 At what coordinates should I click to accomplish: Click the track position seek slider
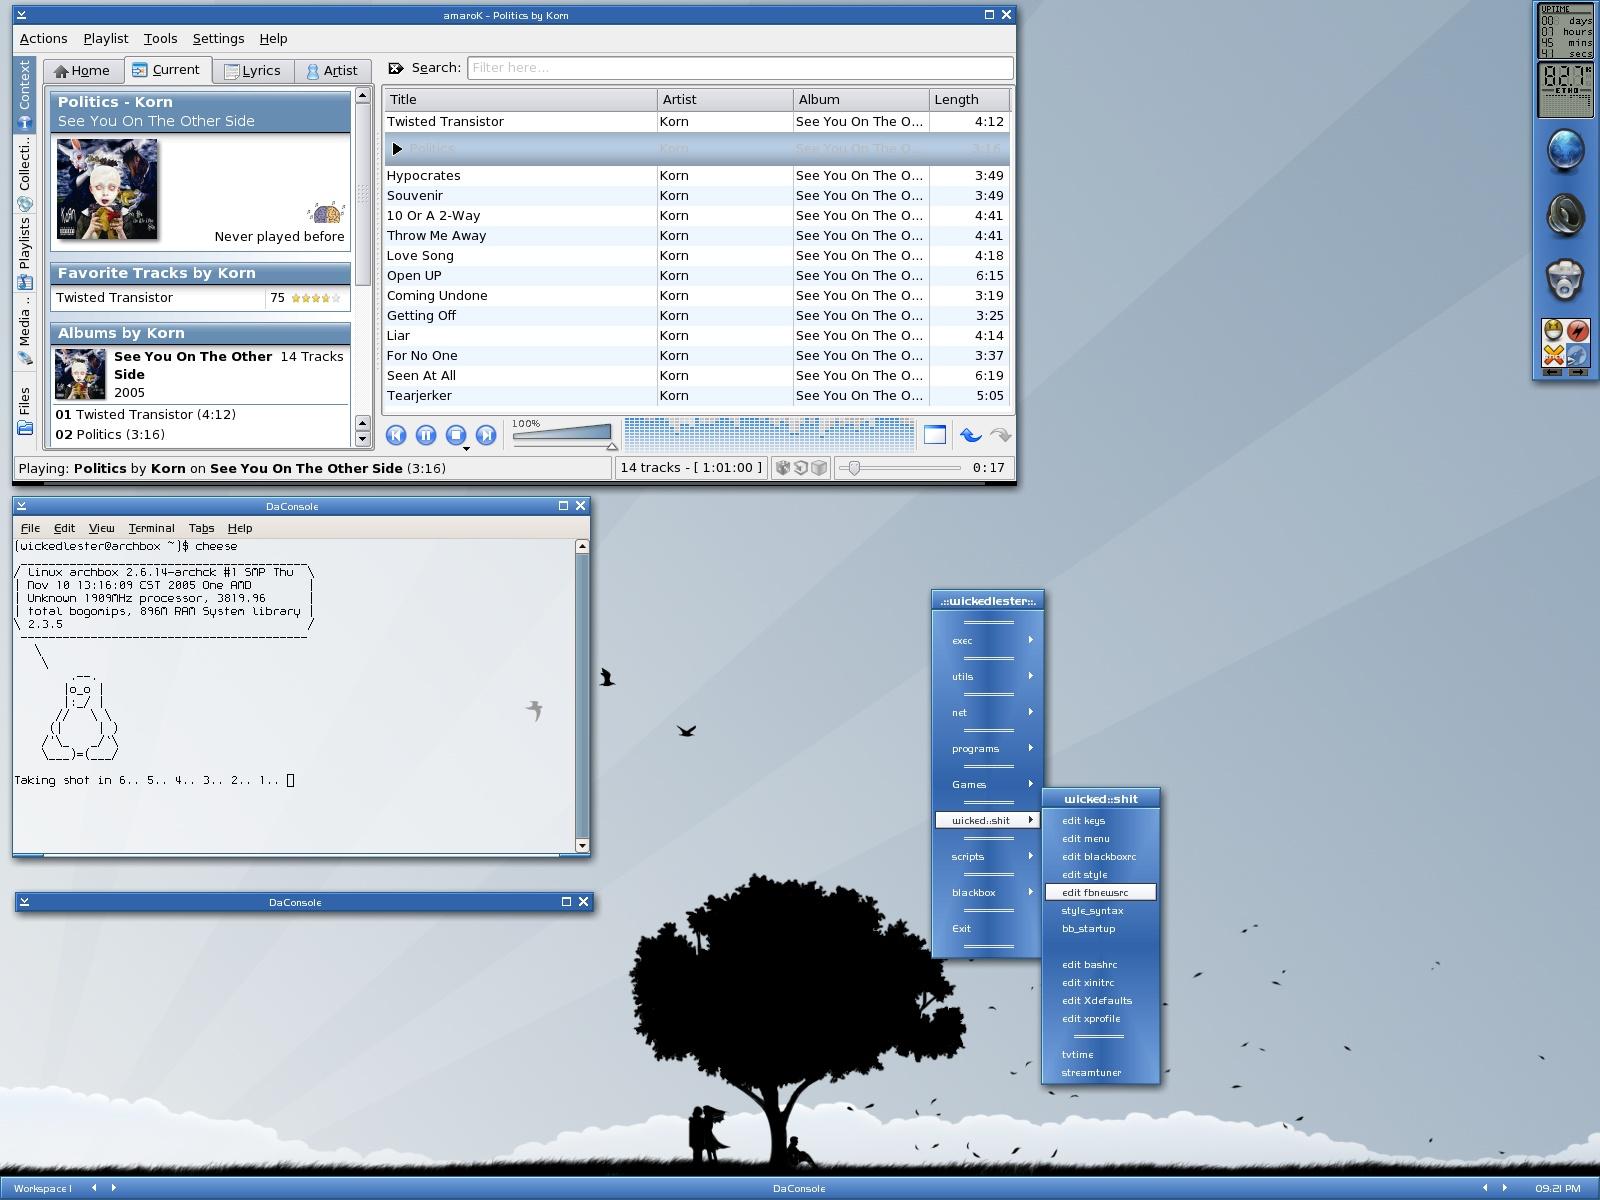coord(899,468)
